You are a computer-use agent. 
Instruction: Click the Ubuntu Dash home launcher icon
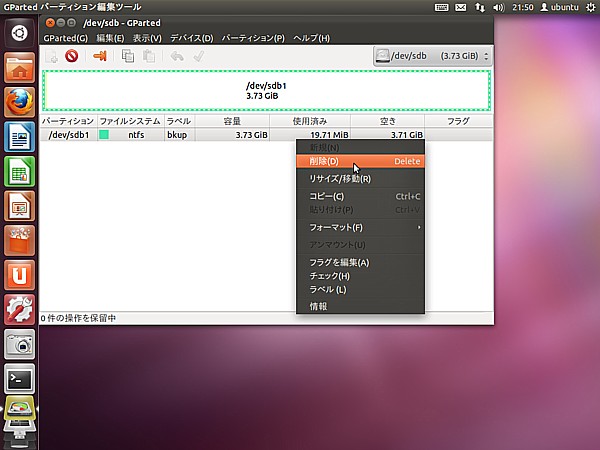click(x=19, y=33)
